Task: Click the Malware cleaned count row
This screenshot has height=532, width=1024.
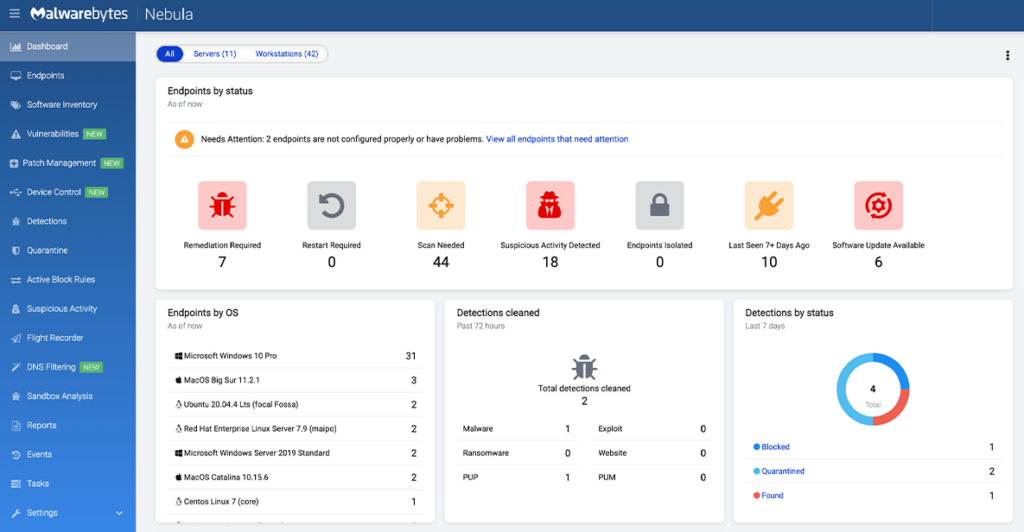Action: (x=517, y=429)
